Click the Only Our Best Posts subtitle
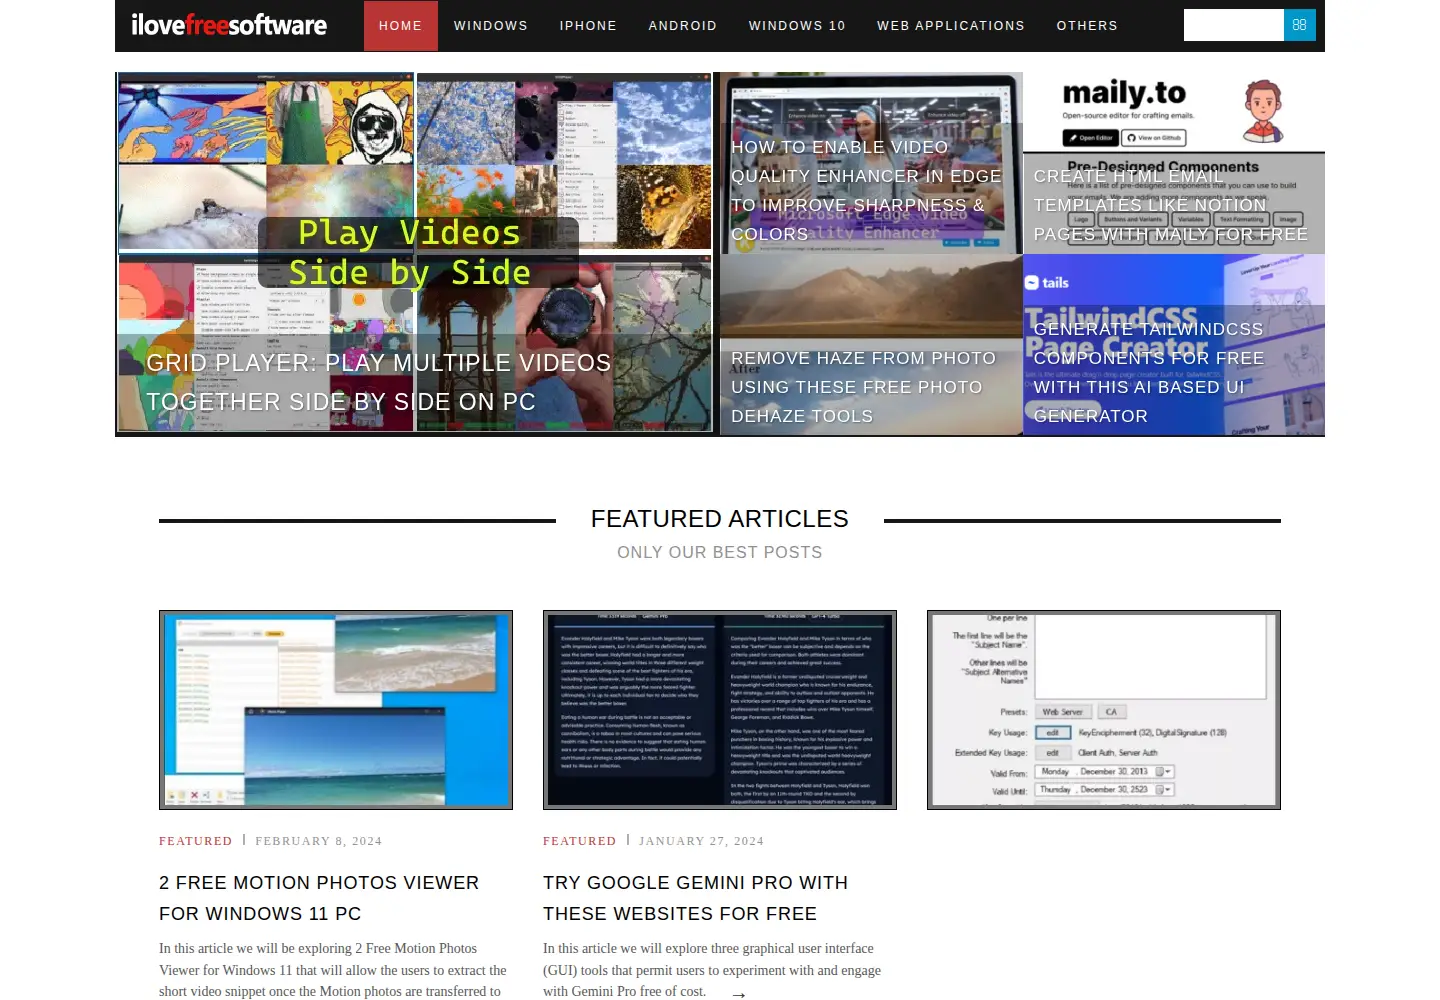1440x1000 pixels. [720, 552]
